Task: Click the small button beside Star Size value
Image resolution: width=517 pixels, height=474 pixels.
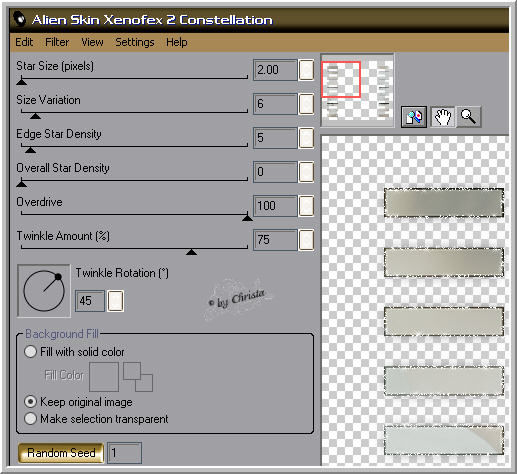Action: click(306, 70)
